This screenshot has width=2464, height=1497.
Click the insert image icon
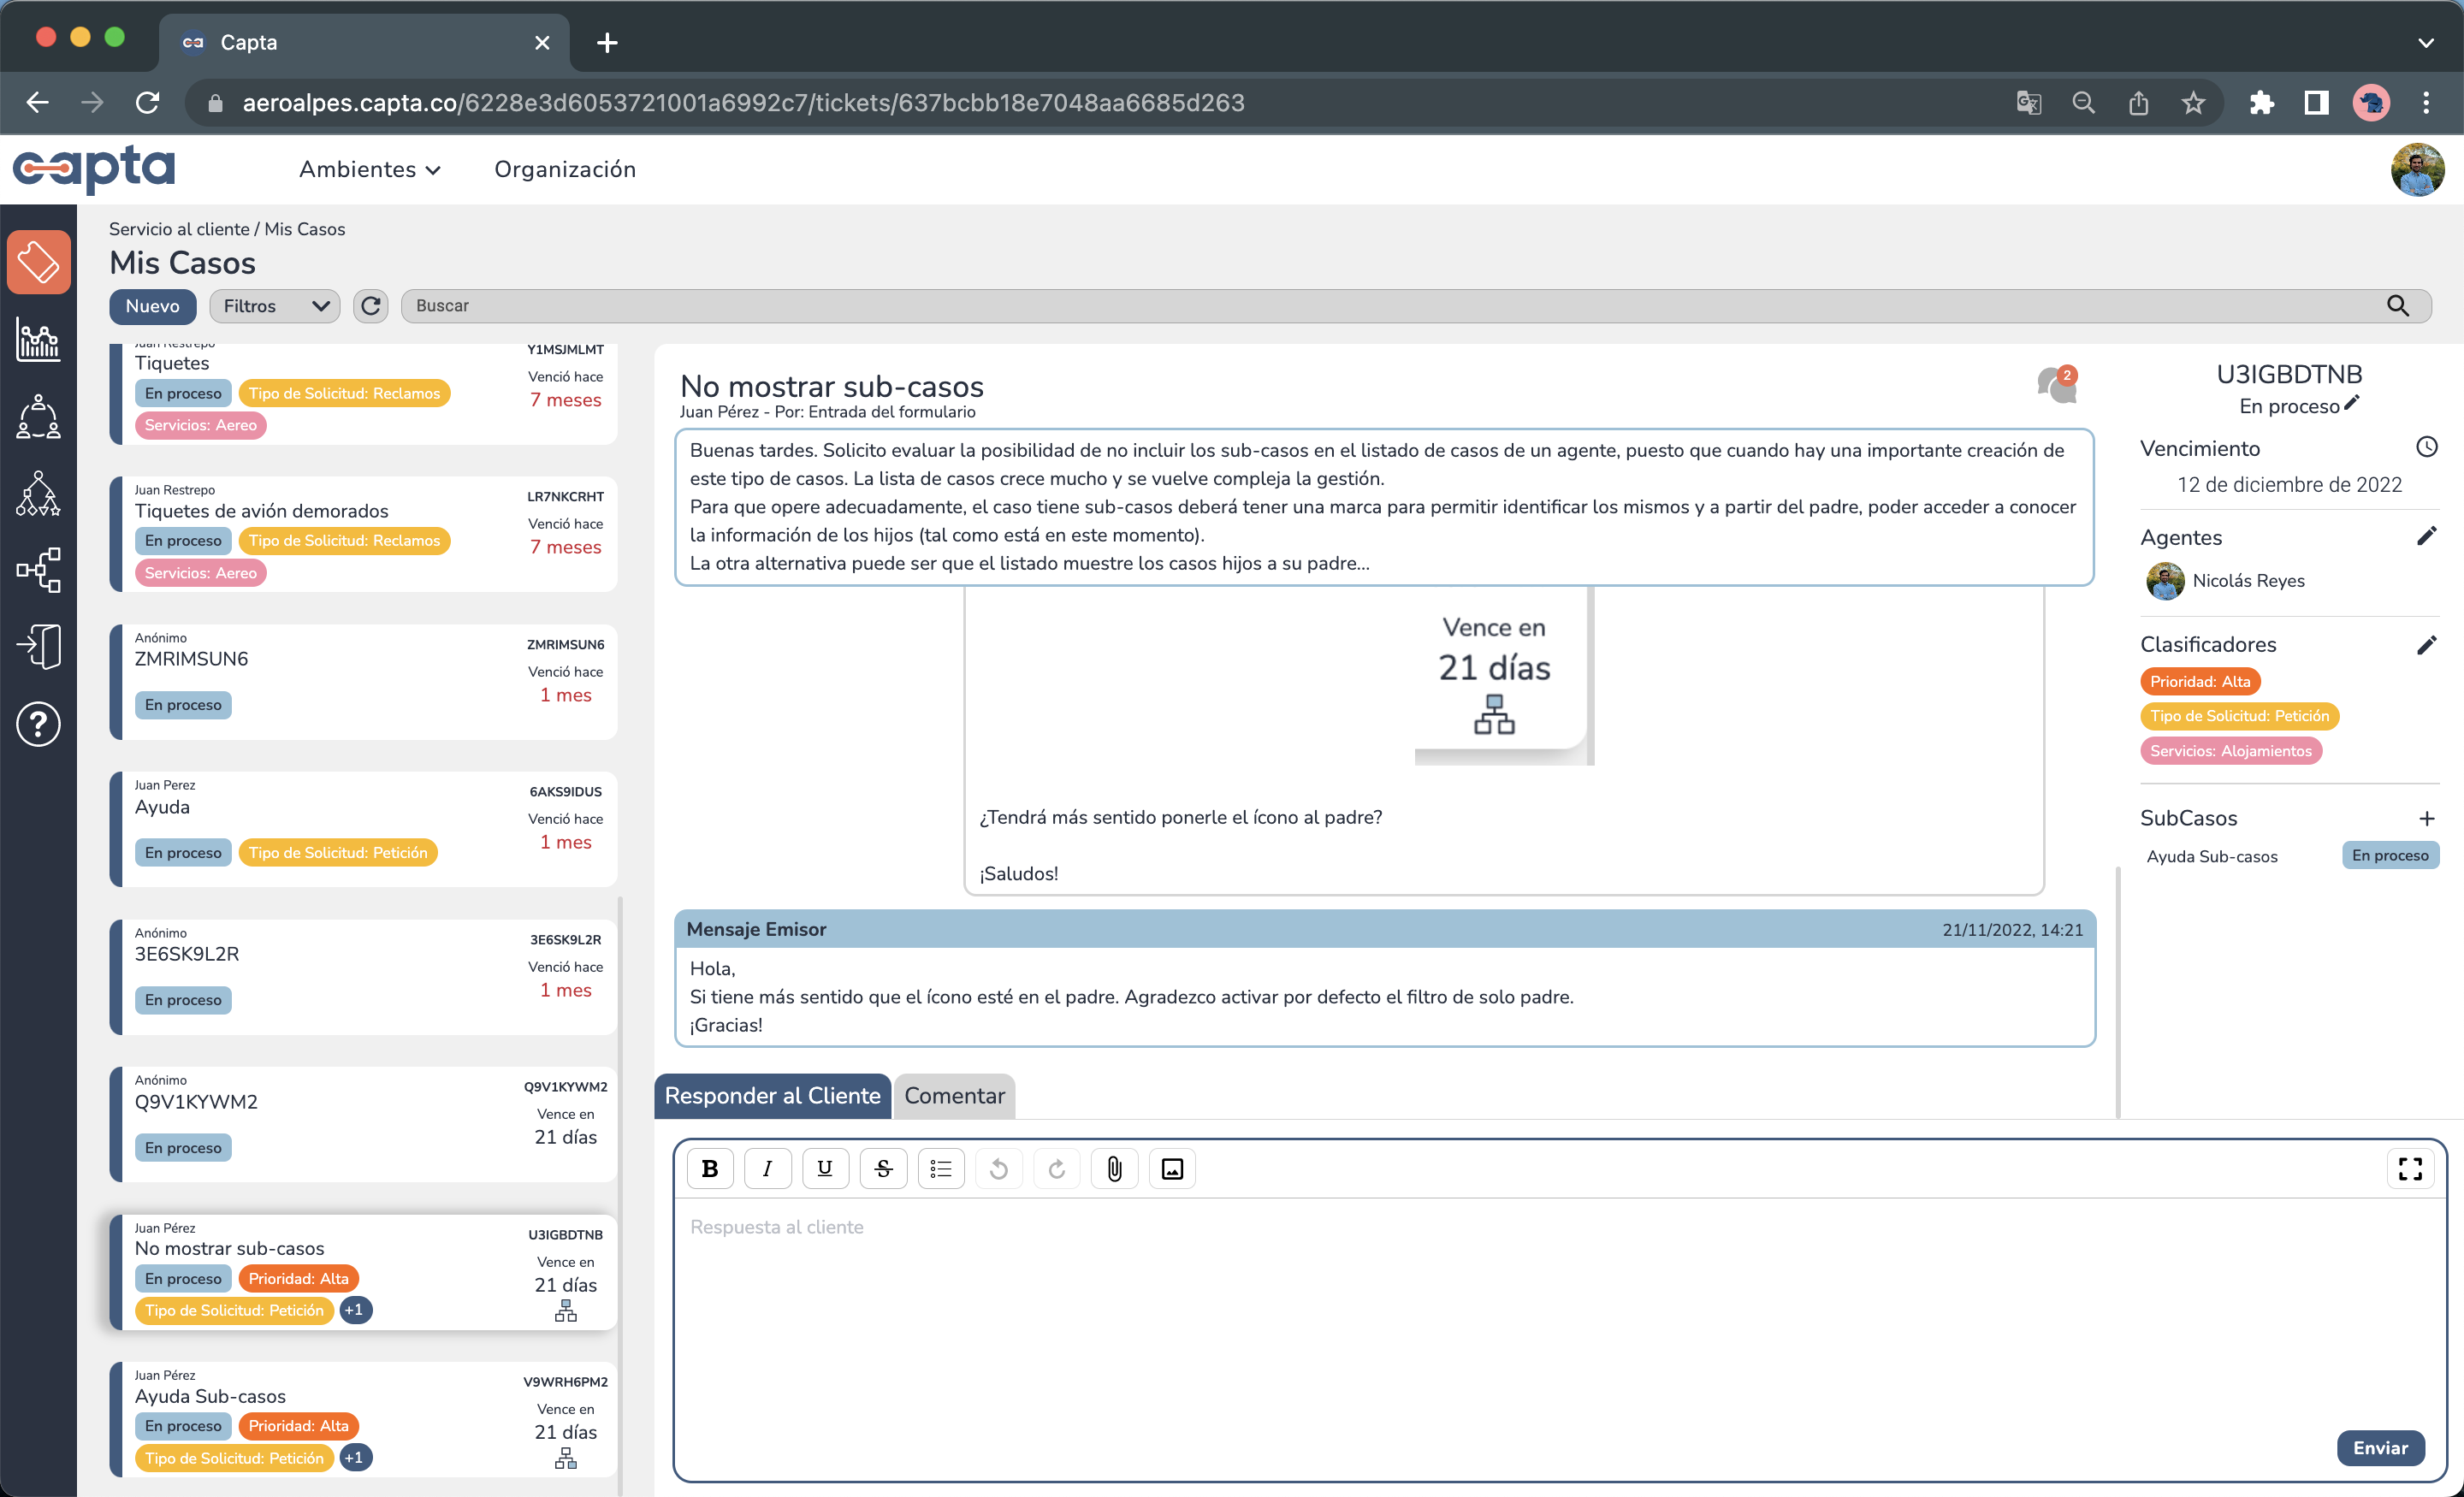[x=1172, y=1168]
